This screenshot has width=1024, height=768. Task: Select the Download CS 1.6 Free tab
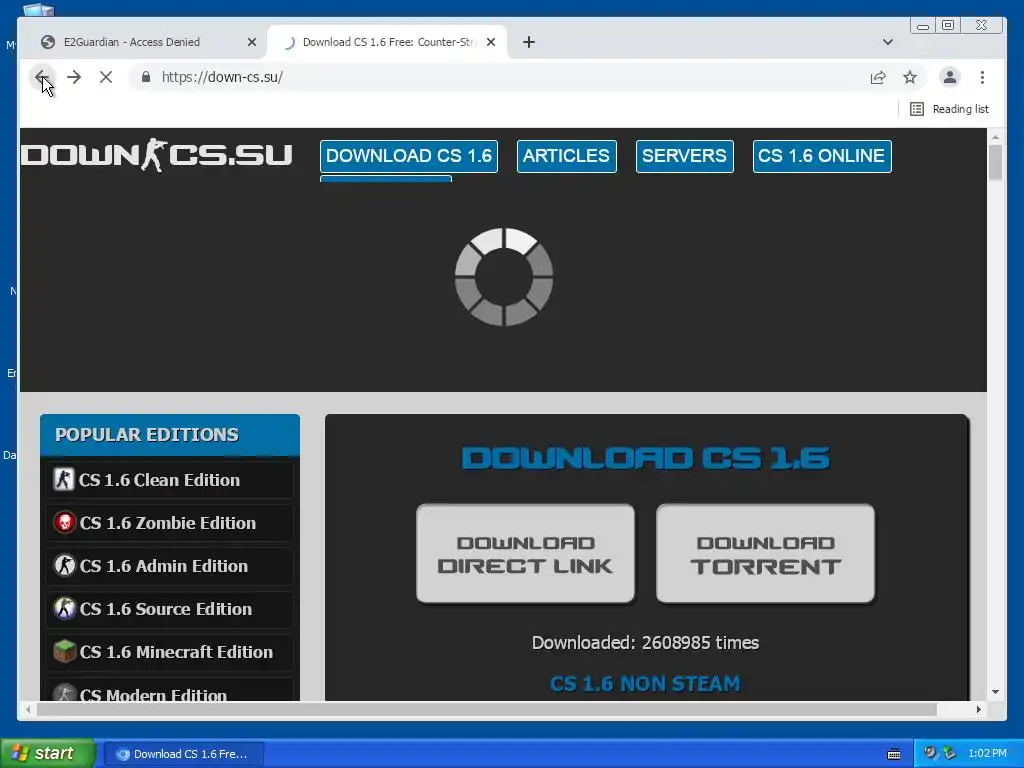(387, 42)
